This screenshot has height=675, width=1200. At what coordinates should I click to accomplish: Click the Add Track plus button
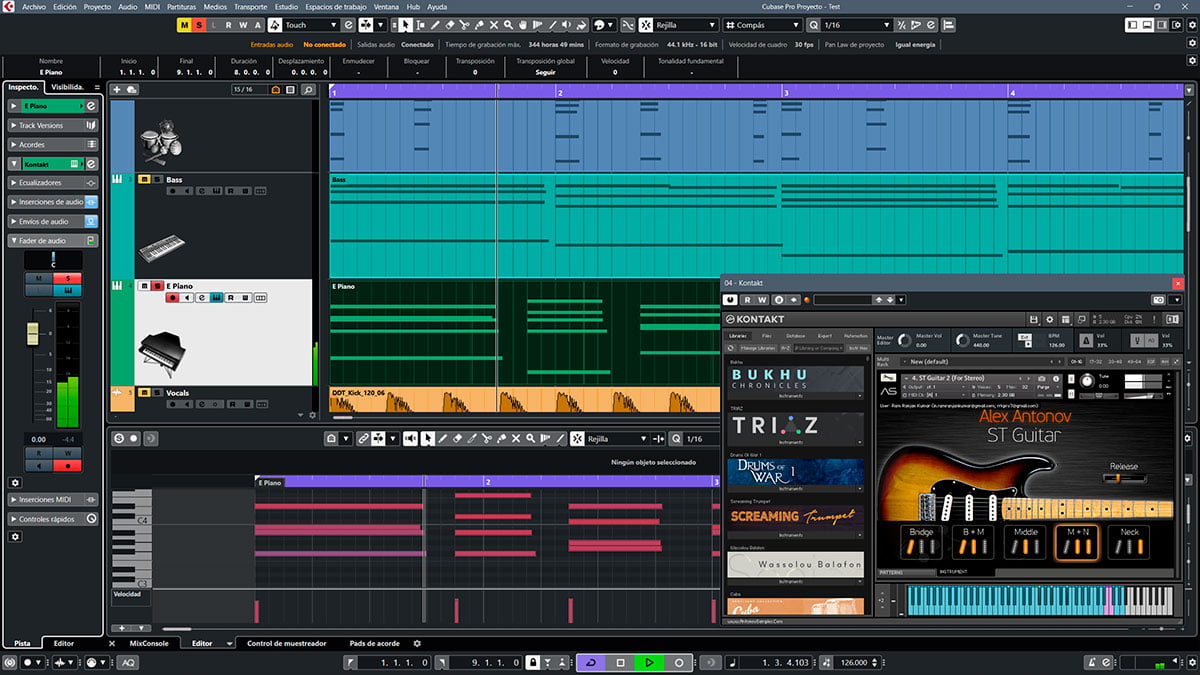click(x=117, y=90)
